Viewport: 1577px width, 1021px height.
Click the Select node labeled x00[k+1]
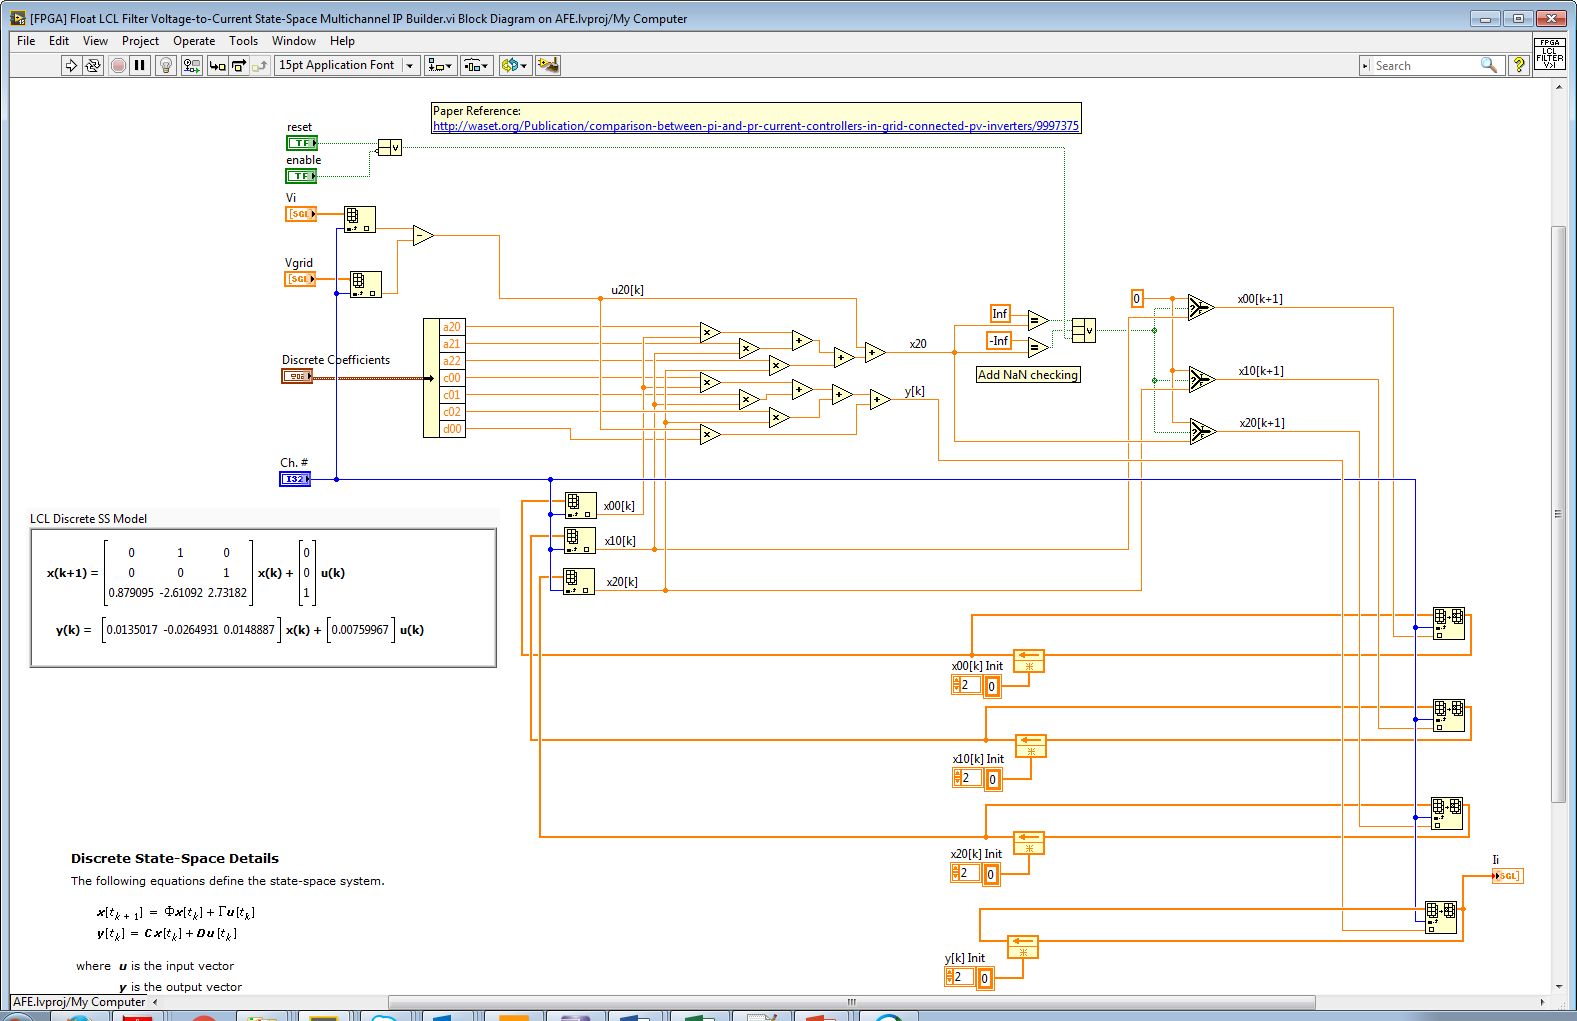tap(1201, 307)
